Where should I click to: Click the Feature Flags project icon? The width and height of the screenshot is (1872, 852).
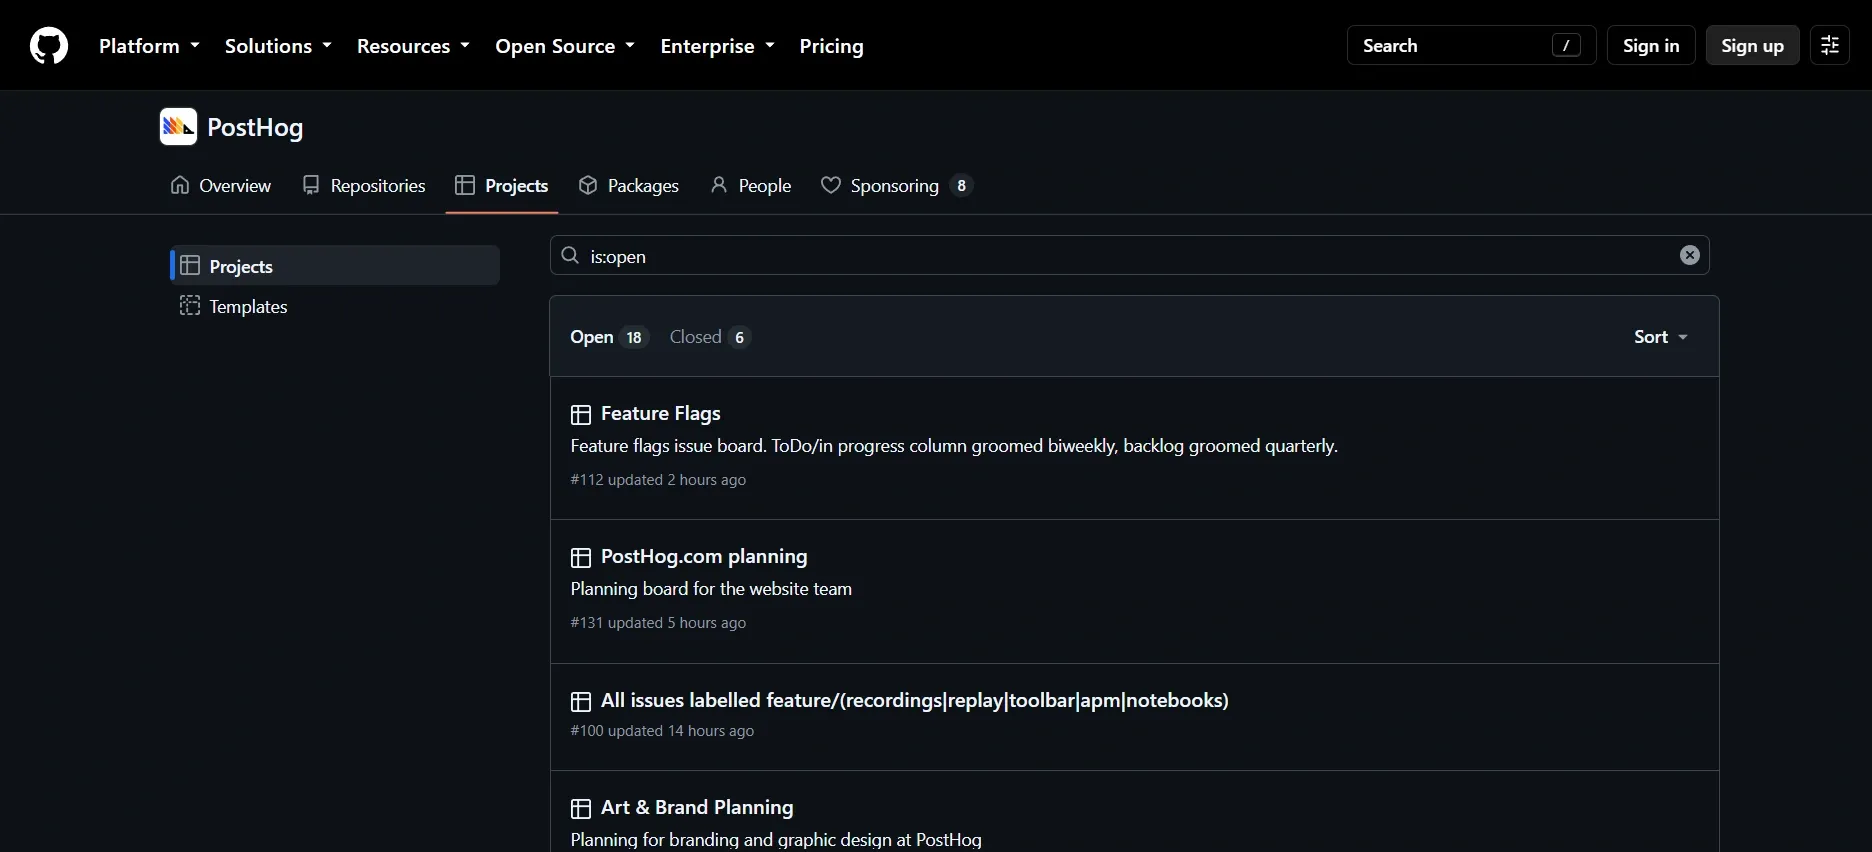[581, 414]
